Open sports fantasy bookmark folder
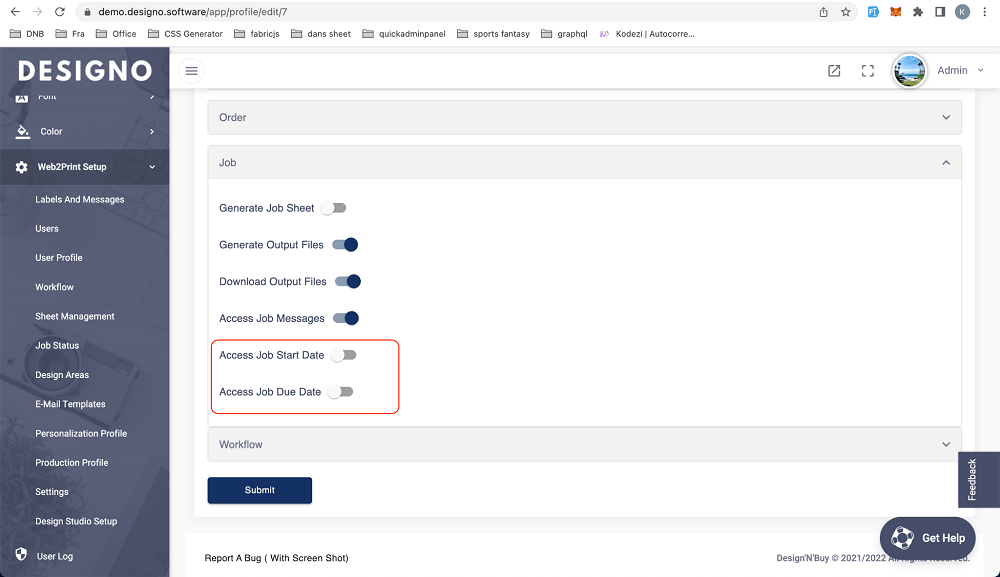This screenshot has width=1000, height=577. pyautogui.click(x=493, y=34)
